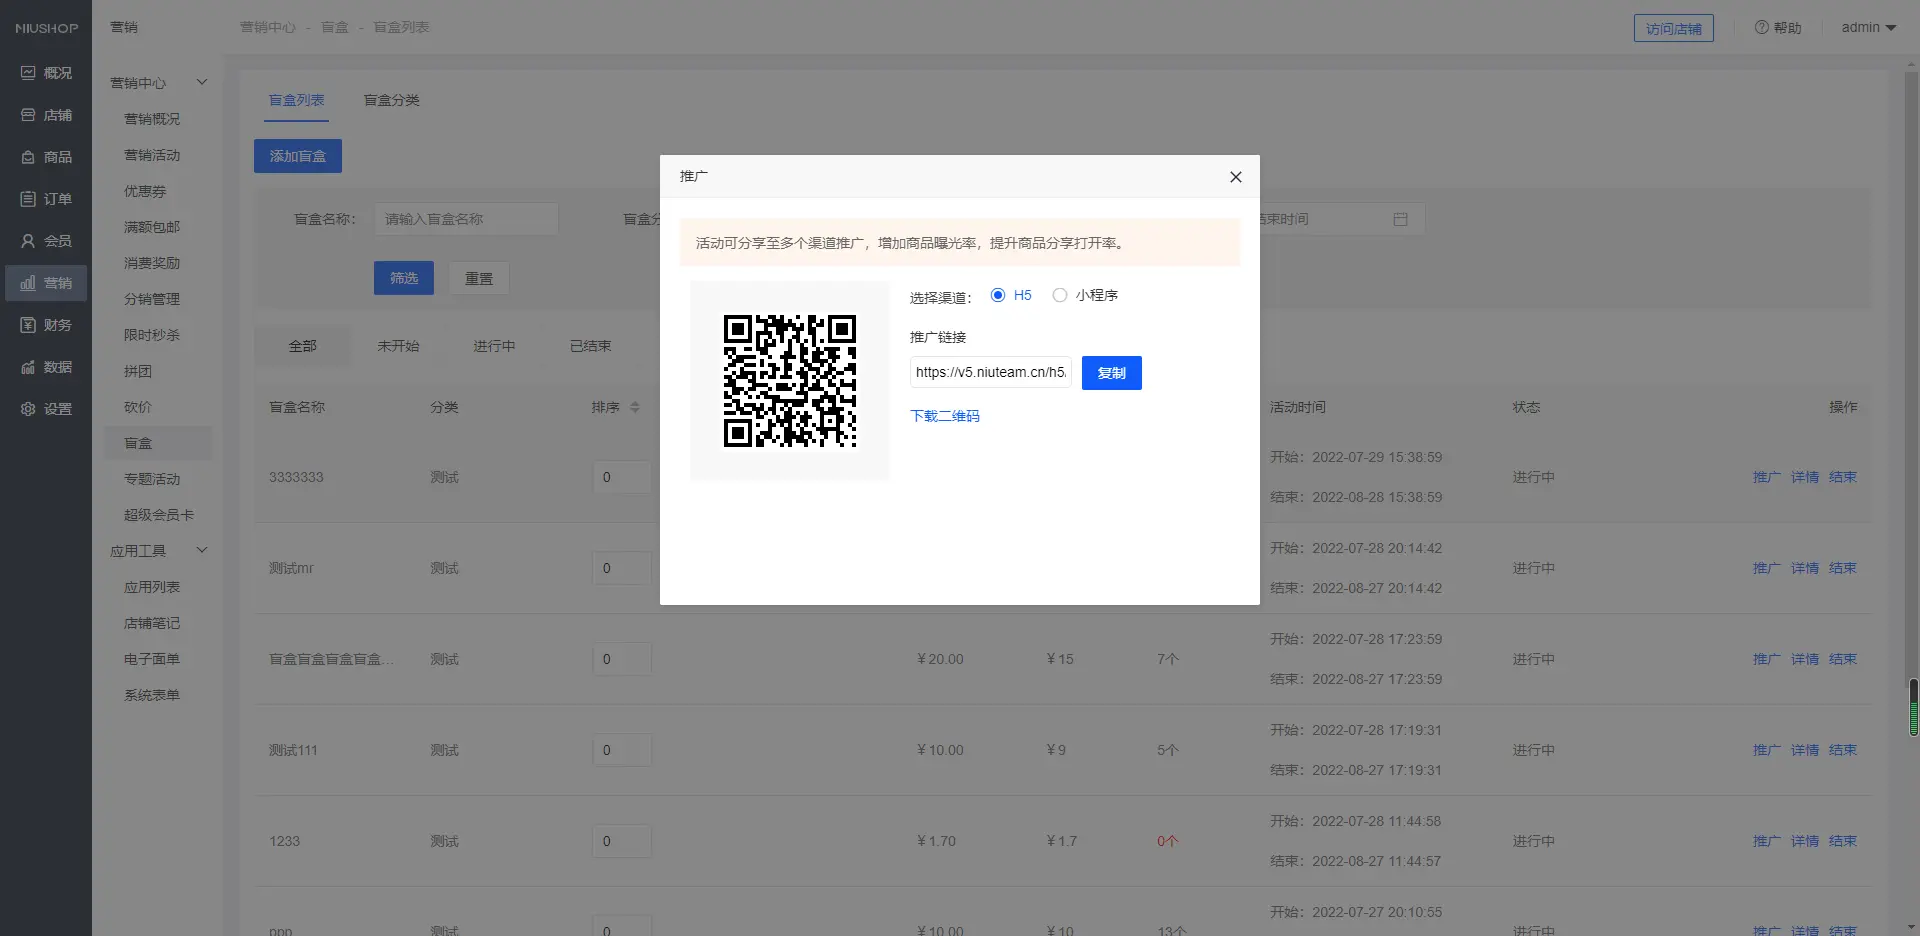This screenshot has height=936, width=1920.
Task: Open the 店铺 store icon in sidebar
Action: coord(28,115)
